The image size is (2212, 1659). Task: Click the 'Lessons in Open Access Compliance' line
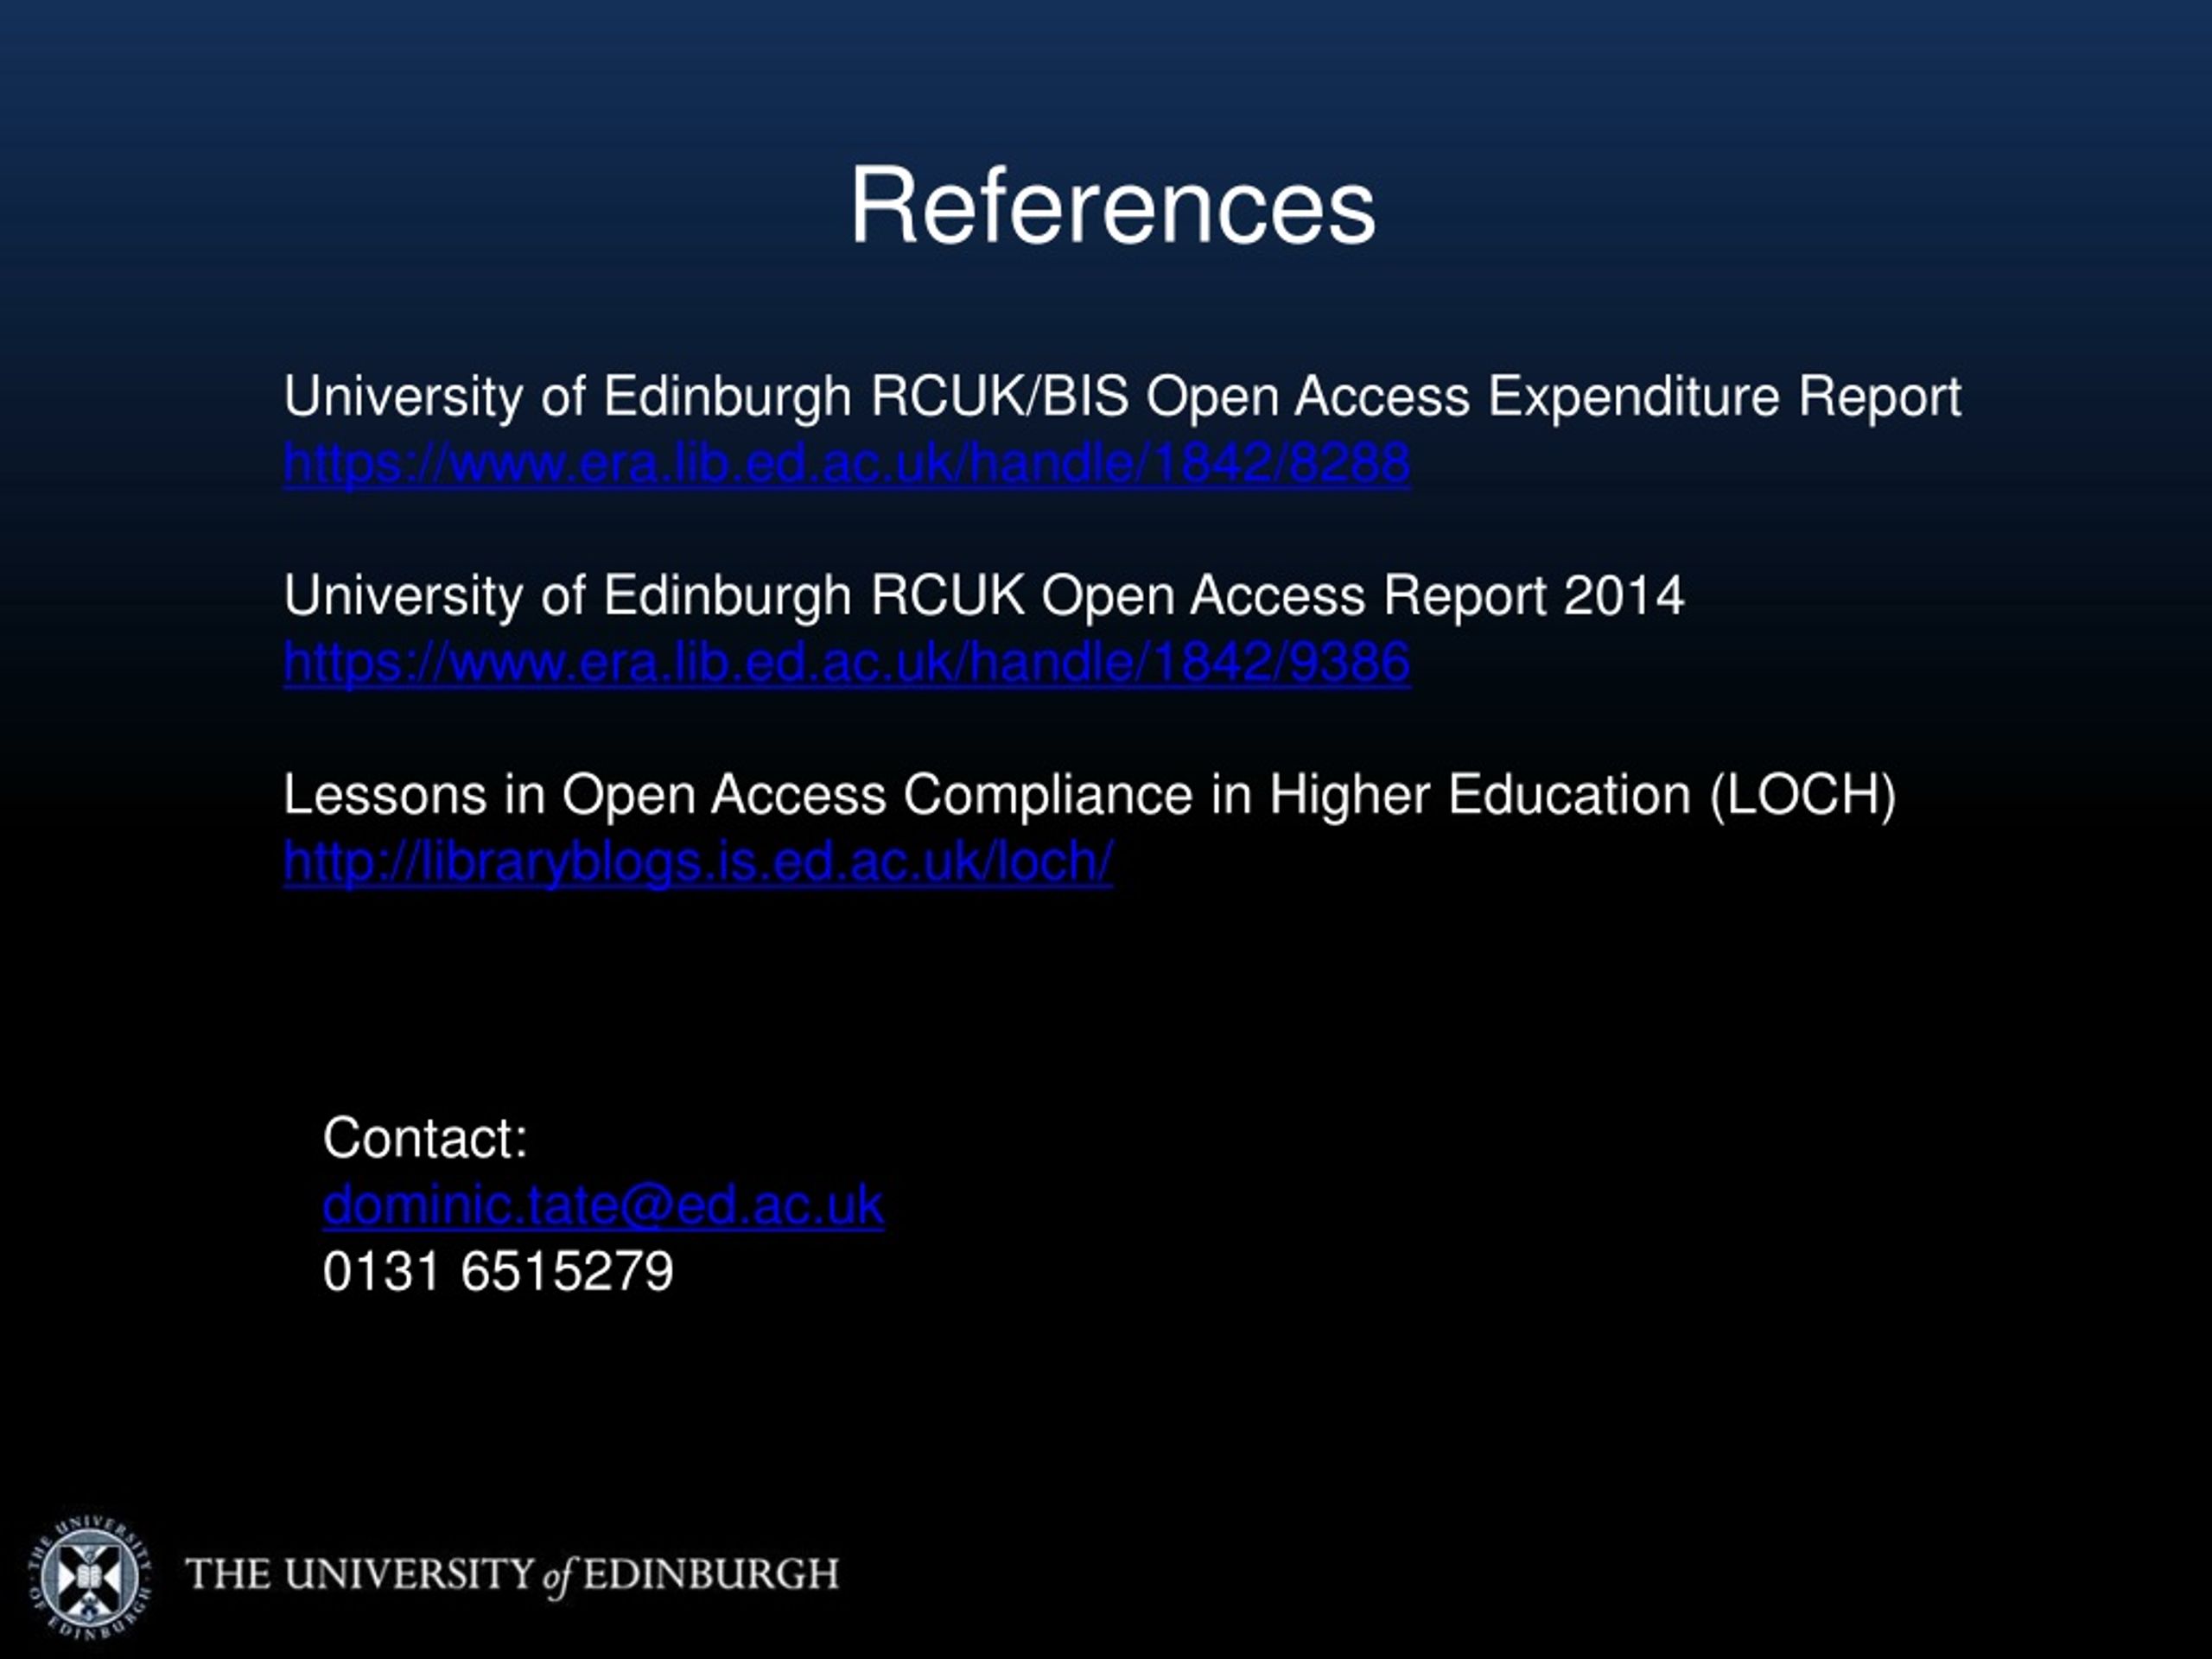pos(1090,796)
